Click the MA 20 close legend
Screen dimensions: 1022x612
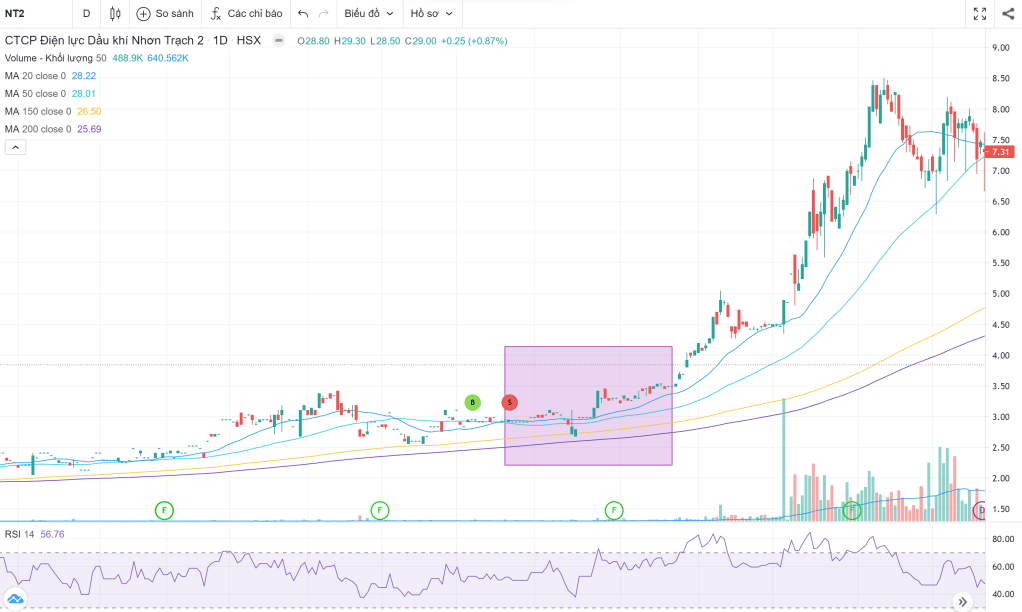point(36,75)
